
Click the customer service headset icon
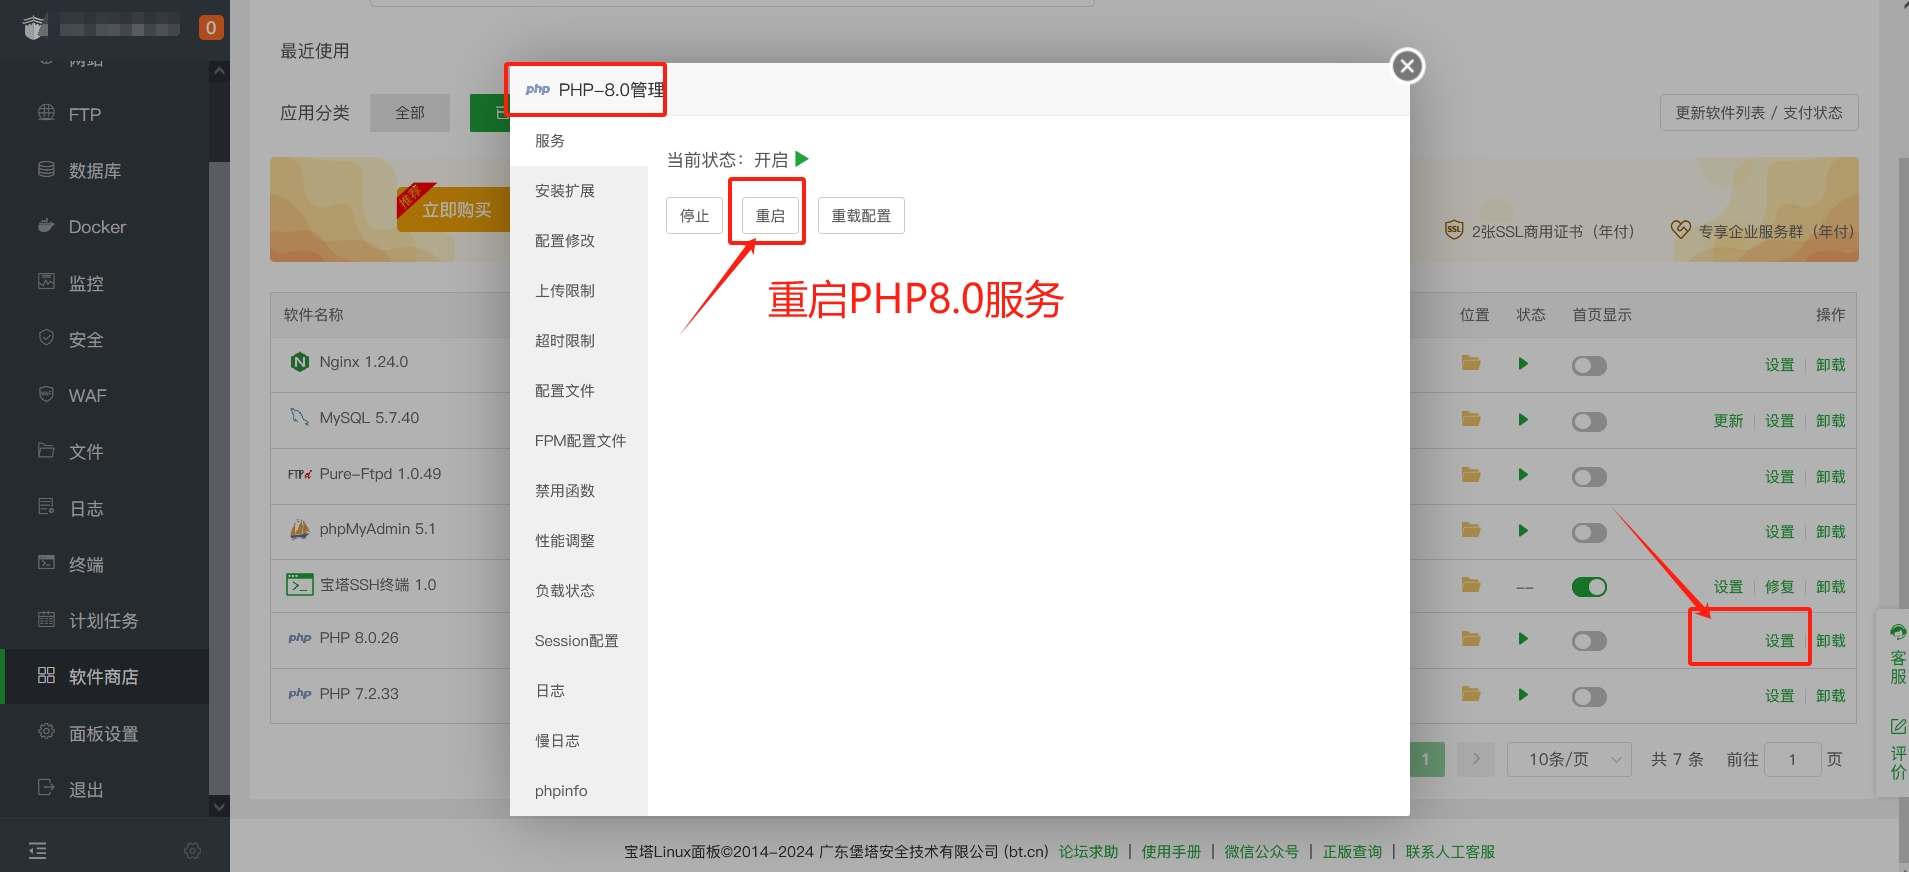[1897, 632]
